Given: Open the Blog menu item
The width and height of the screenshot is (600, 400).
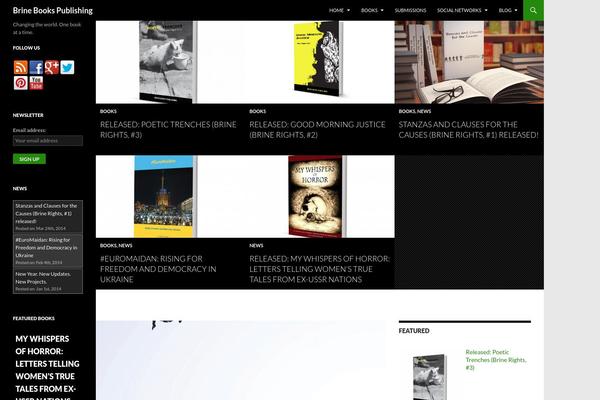Looking at the screenshot, I should (505, 10).
